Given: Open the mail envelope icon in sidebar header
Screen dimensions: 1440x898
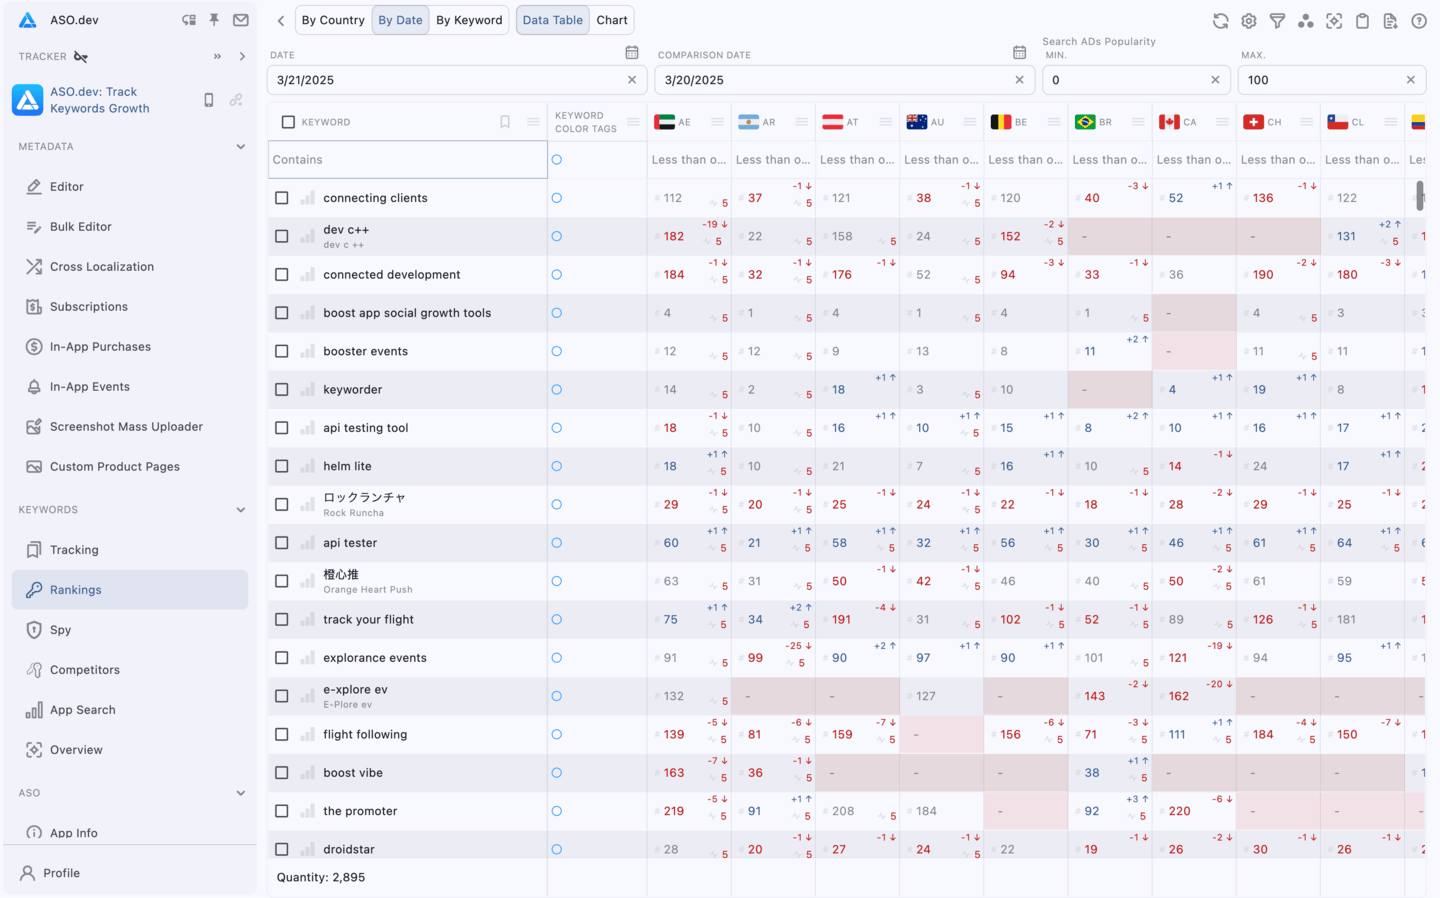Looking at the screenshot, I should (241, 20).
